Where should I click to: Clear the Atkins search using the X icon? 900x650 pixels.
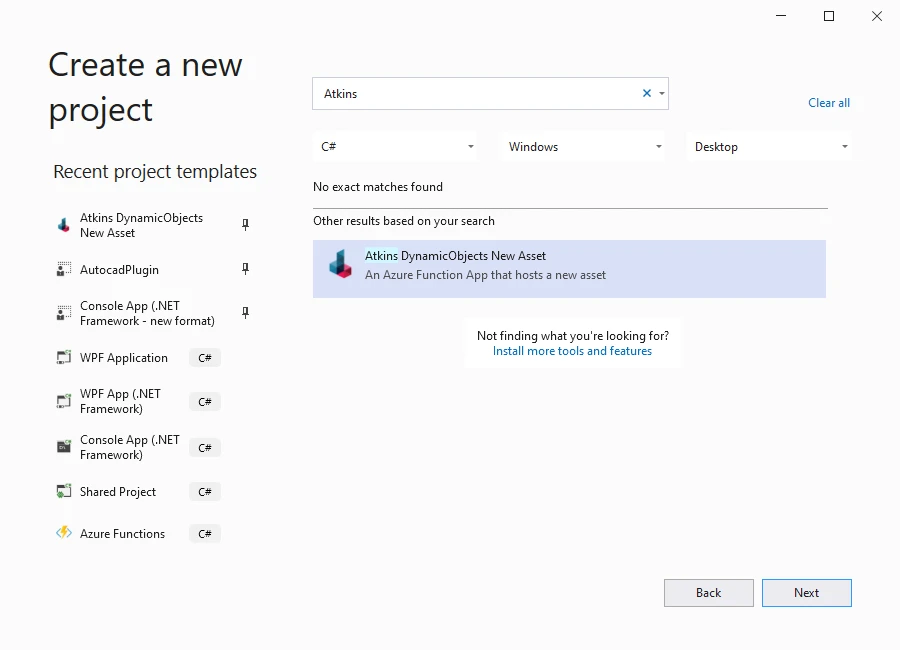[x=647, y=93]
